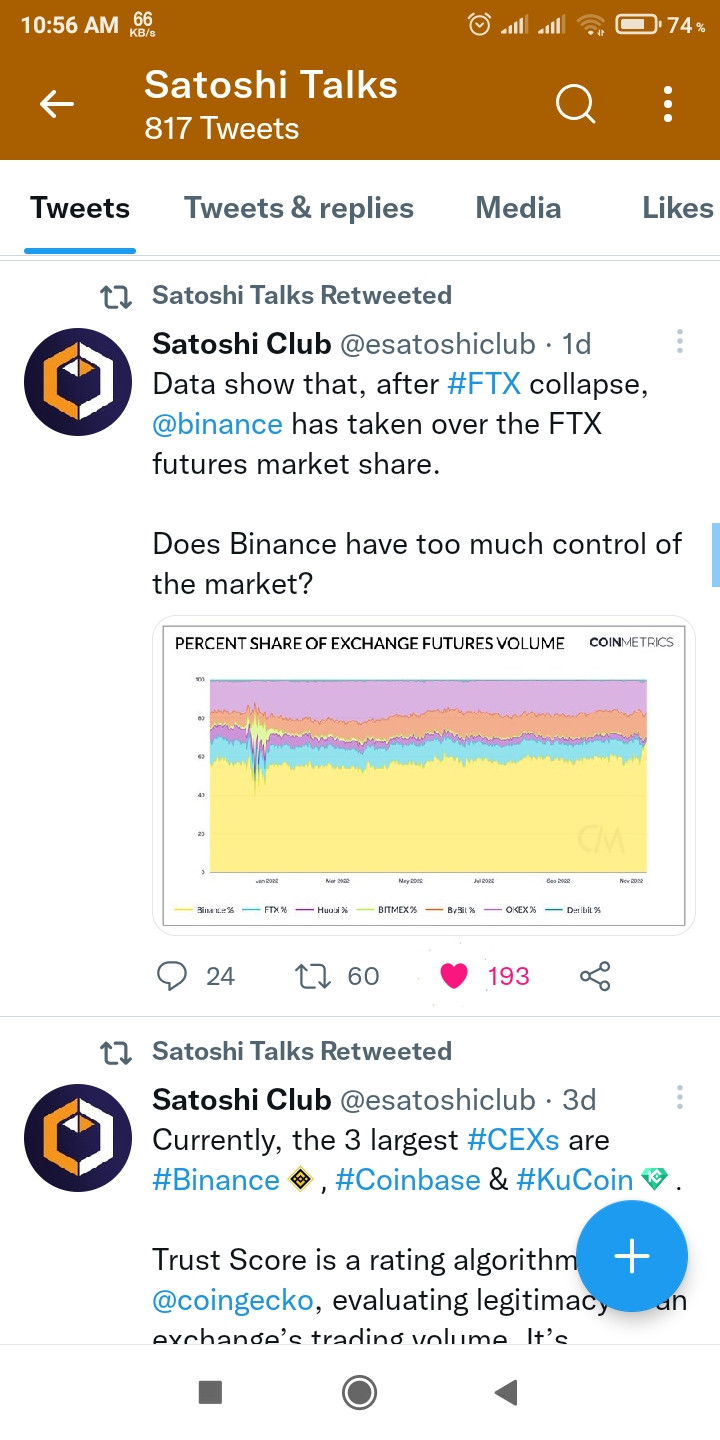Open the #KuCoin hashtag link
This screenshot has width=720, height=1440.
(575, 1180)
